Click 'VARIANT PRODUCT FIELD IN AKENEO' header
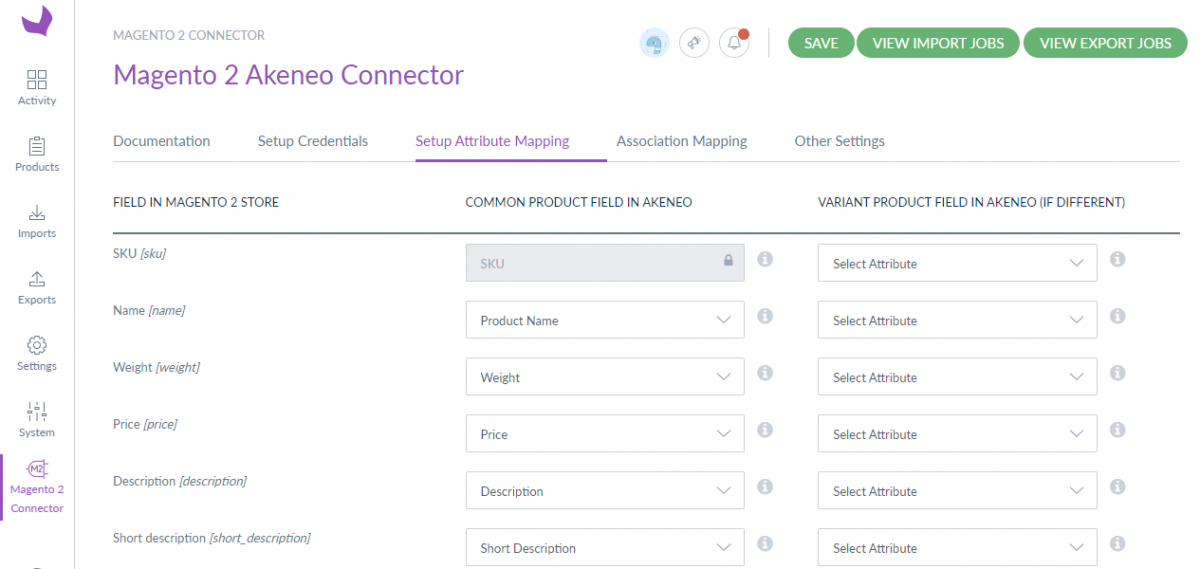1200x569 pixels. point(972,202)
